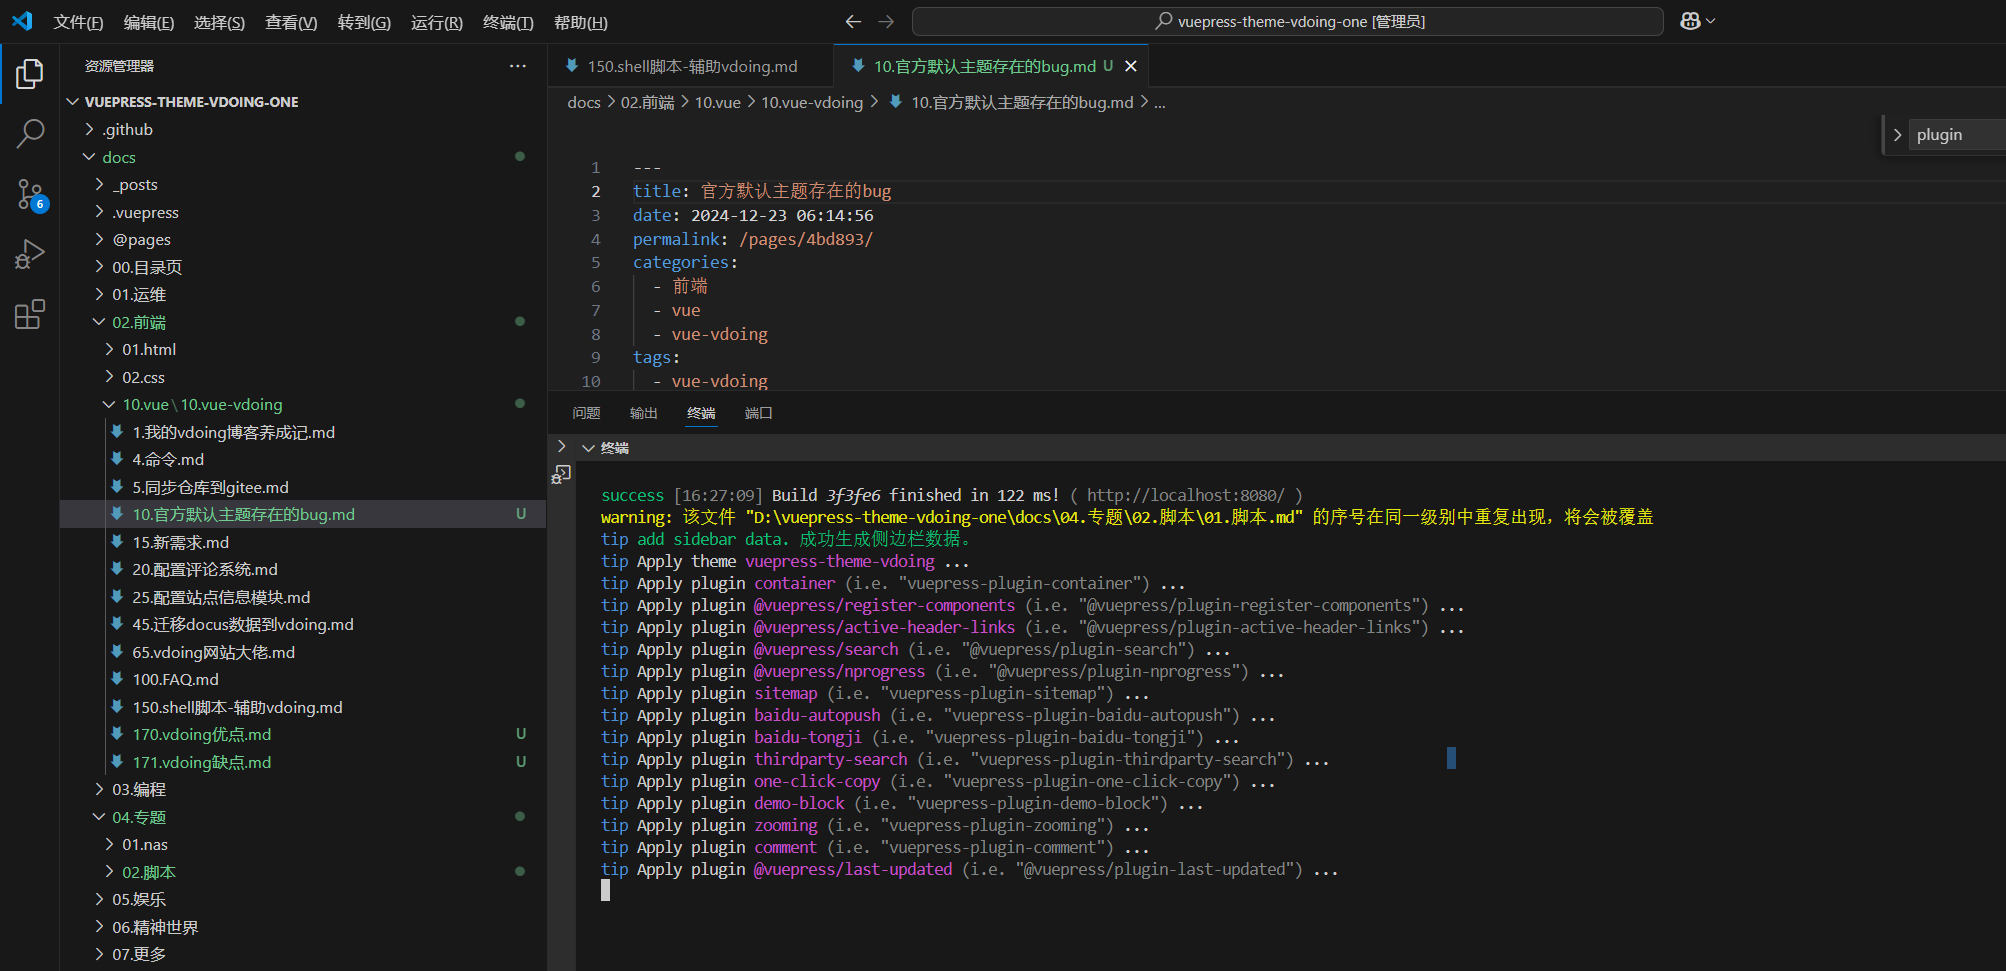
Task: Click the markdown icon of 4.命令.md
Action: (117, 459)
